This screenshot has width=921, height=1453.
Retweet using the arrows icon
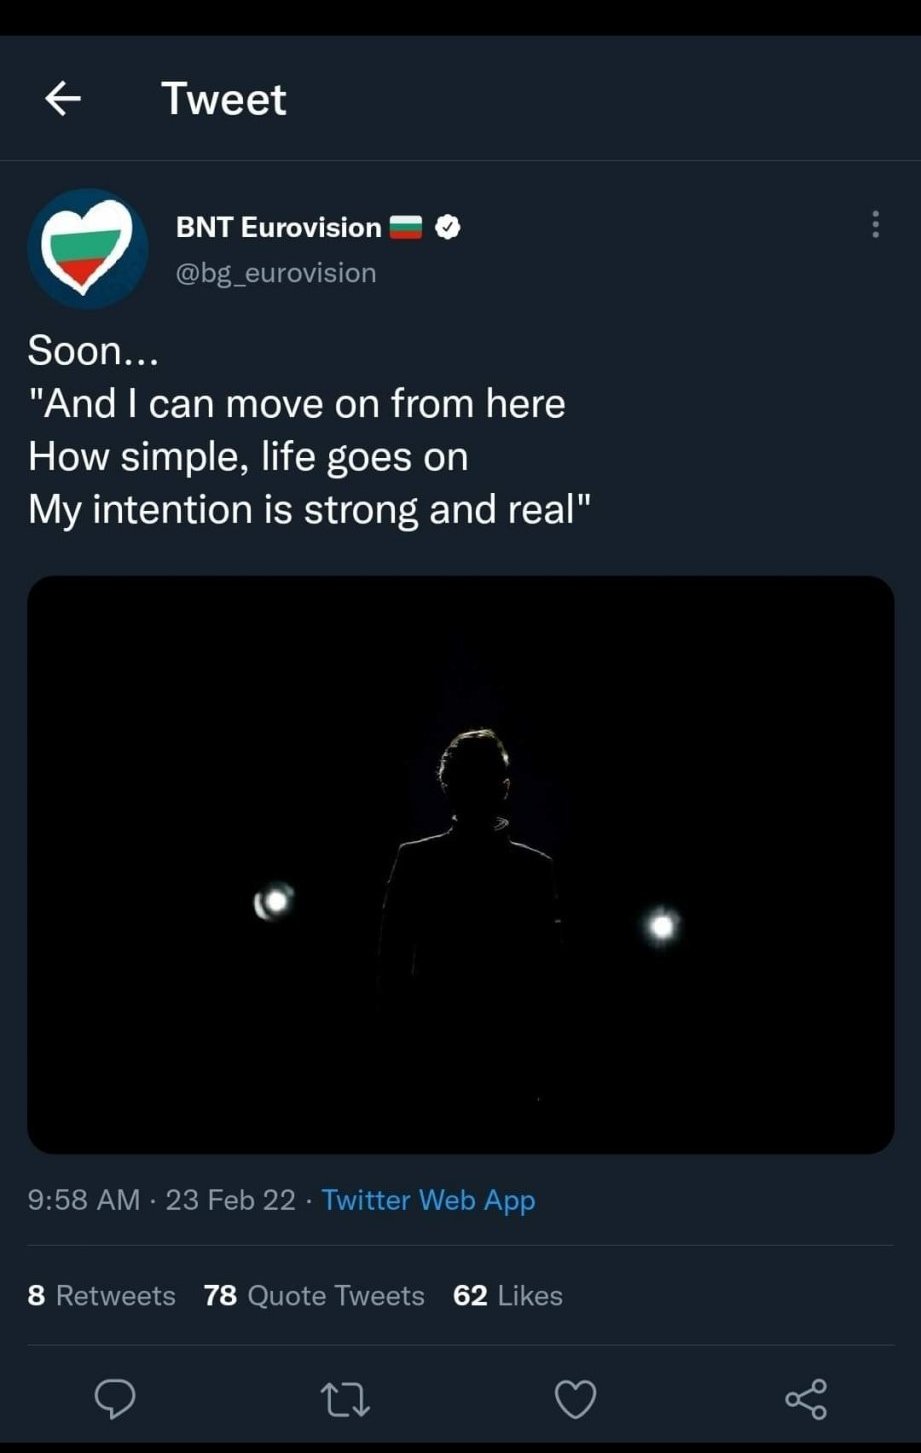[345, 1399]
